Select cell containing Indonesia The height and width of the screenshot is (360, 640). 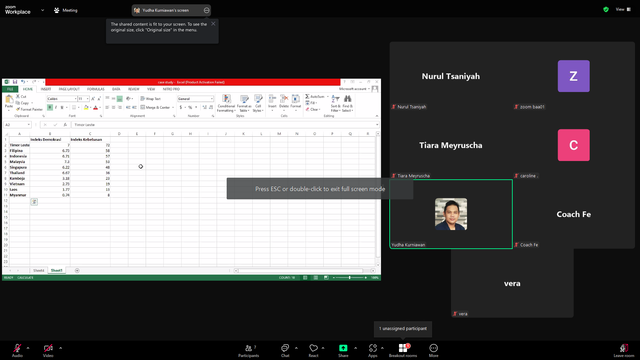[19, 156]
